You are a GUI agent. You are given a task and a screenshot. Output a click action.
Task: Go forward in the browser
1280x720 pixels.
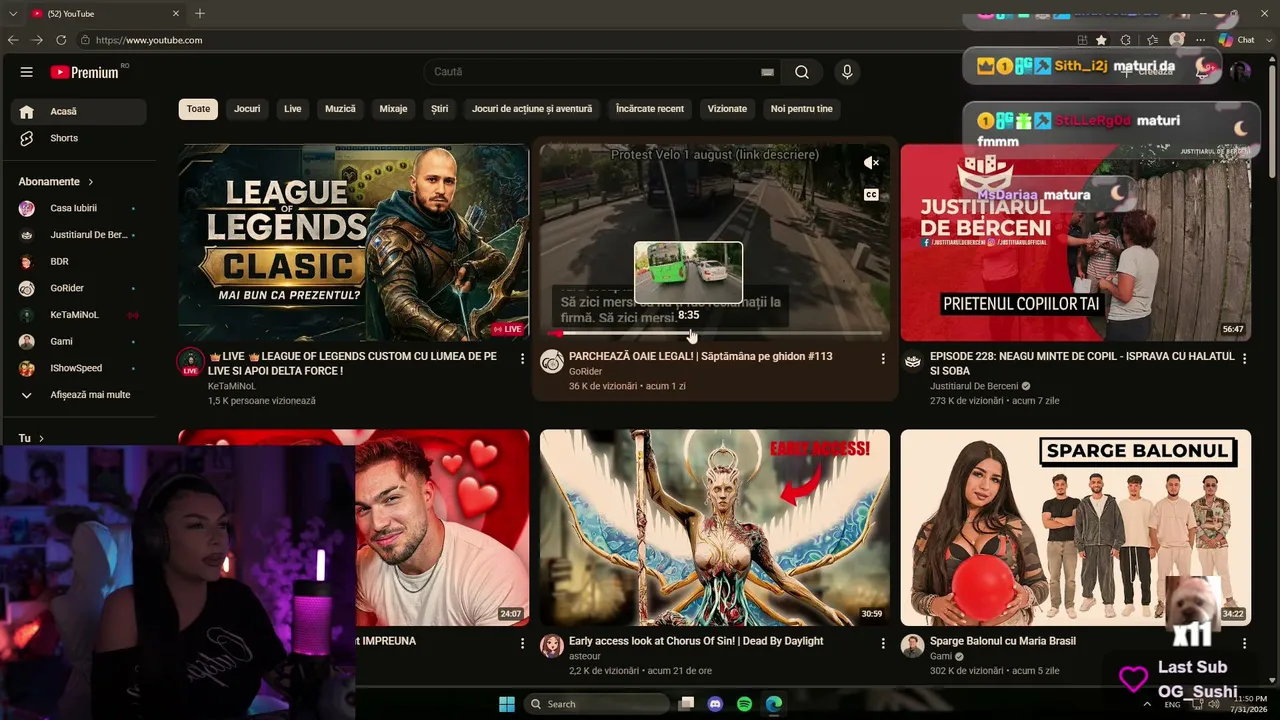pos(37,40)
